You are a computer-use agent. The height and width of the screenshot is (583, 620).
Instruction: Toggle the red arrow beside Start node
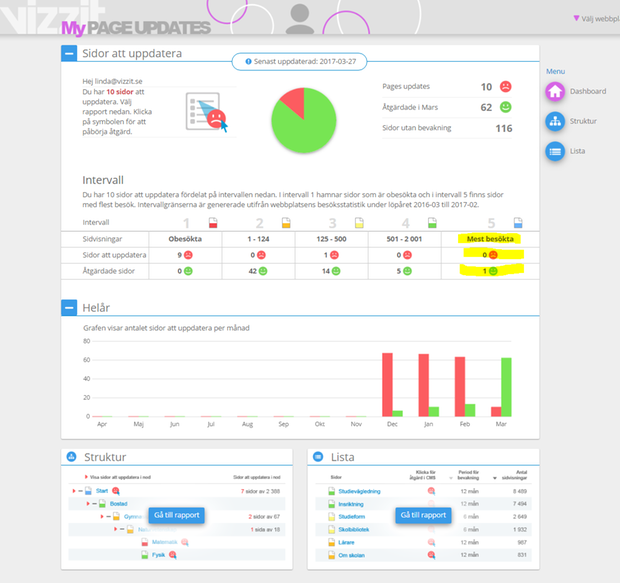pos(74,491)
